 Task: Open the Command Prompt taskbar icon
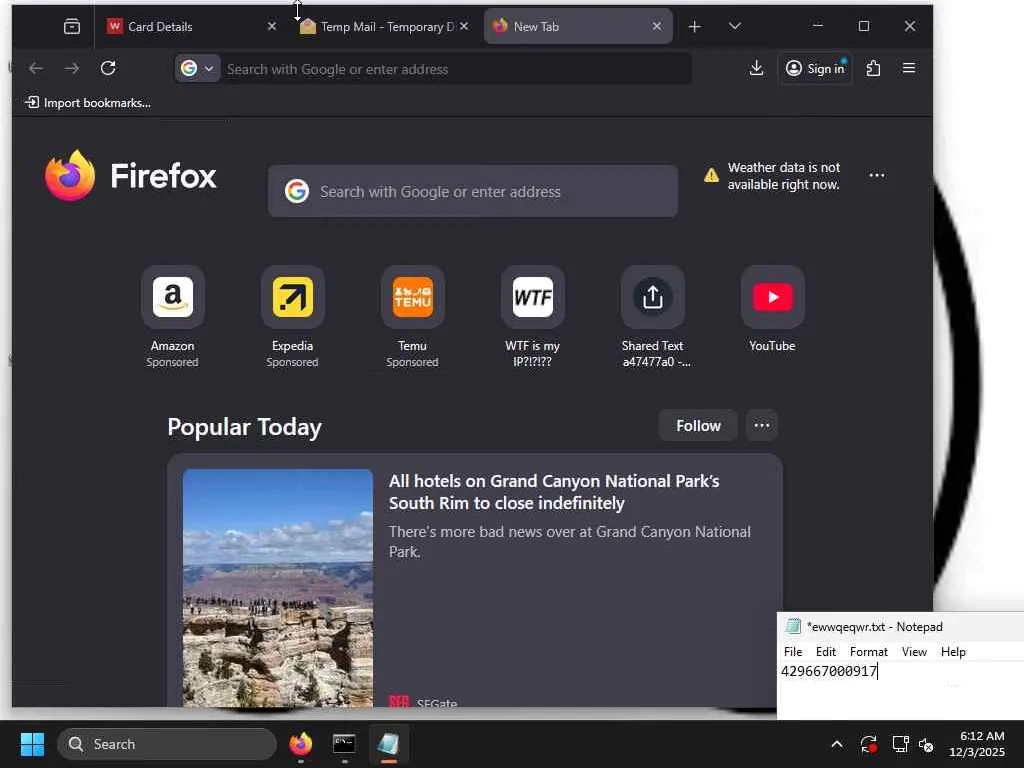tap(344, 744)
